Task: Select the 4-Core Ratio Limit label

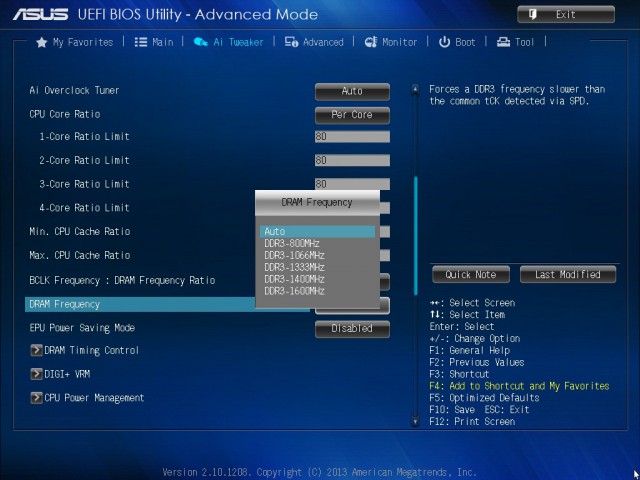Action: 84,208
